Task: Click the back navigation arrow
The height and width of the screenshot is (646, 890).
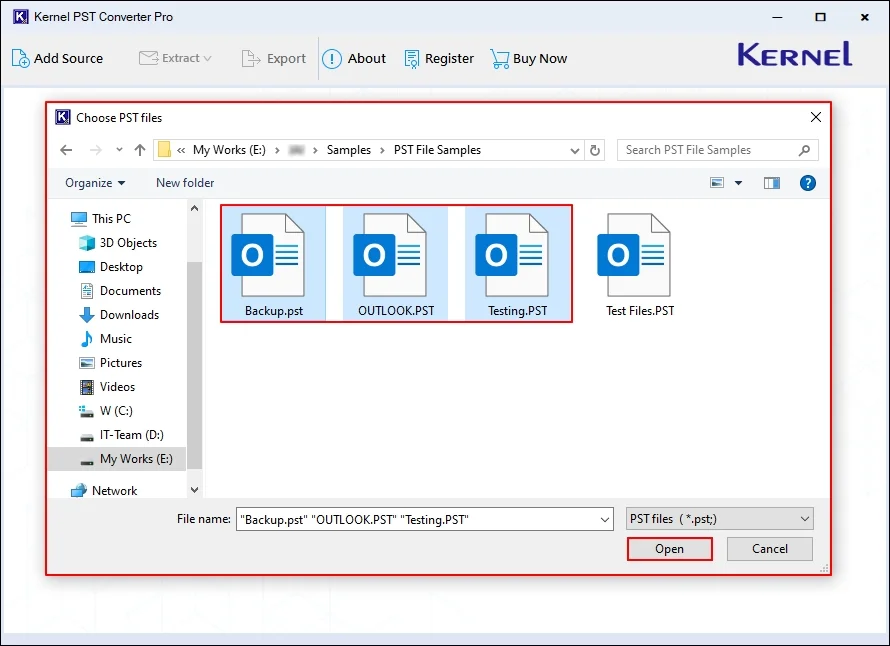Action: click(66, 150)
